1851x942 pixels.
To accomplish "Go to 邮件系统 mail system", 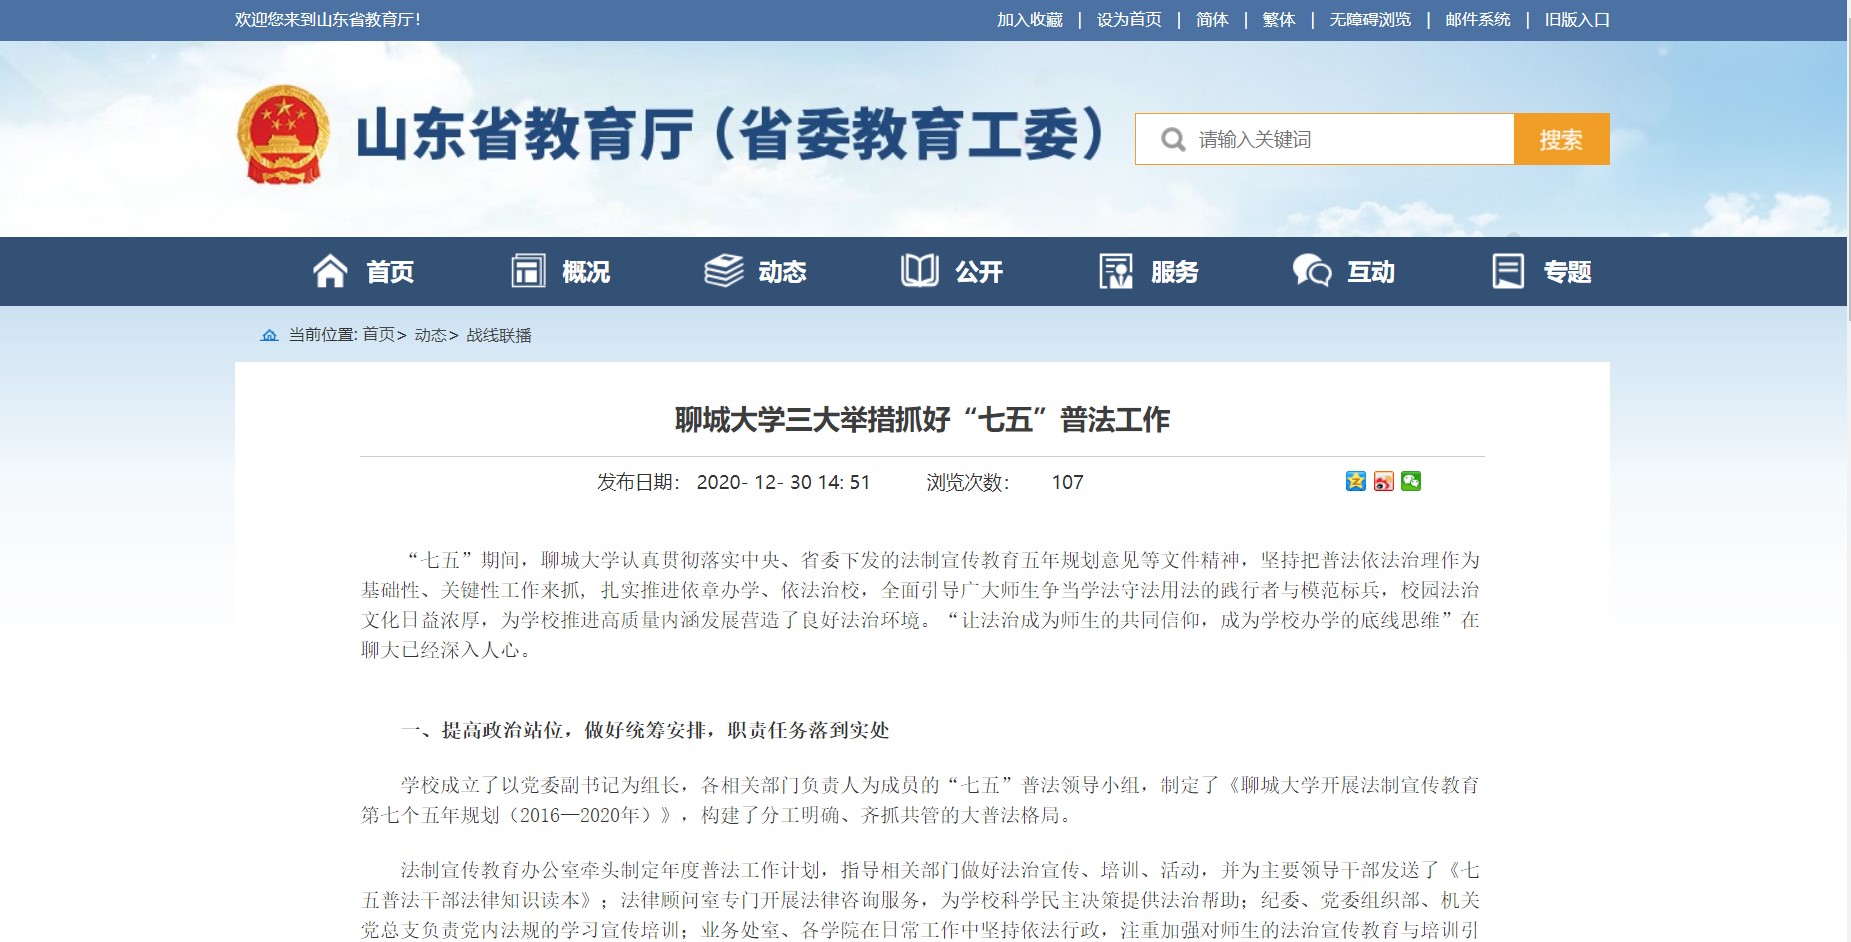I will tap(1477, 20).
